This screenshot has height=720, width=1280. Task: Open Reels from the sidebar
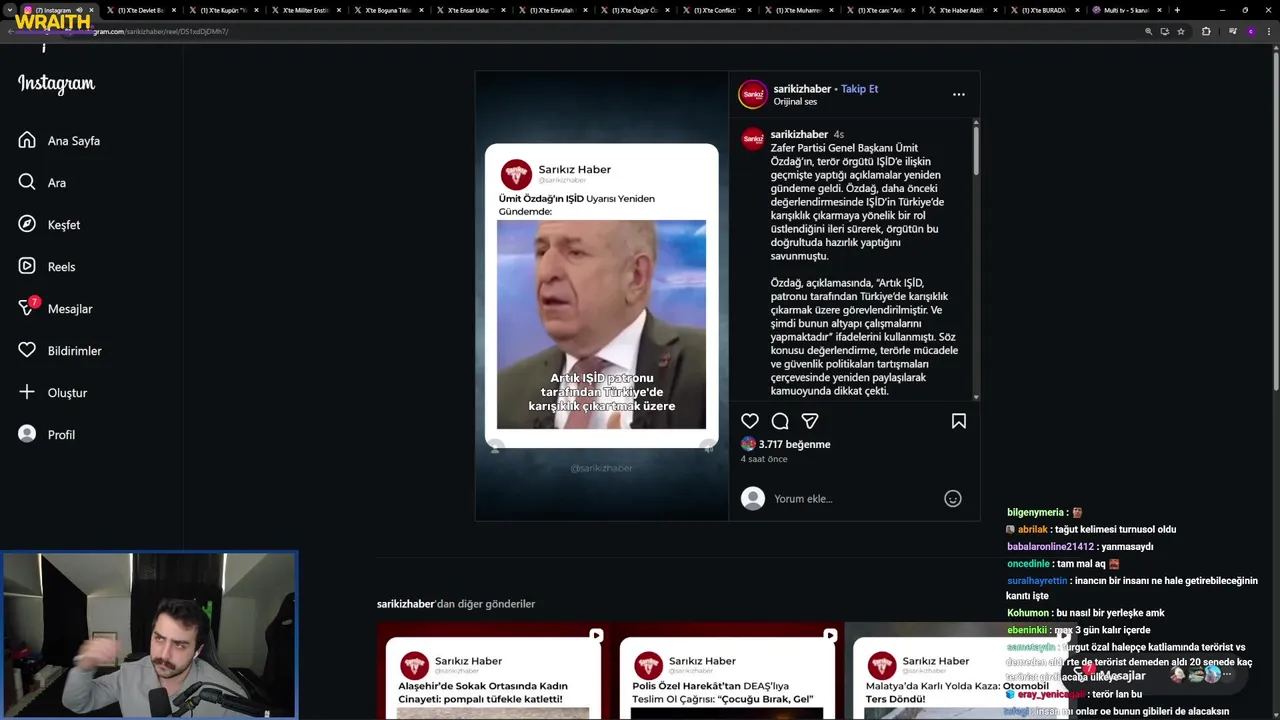48,267
